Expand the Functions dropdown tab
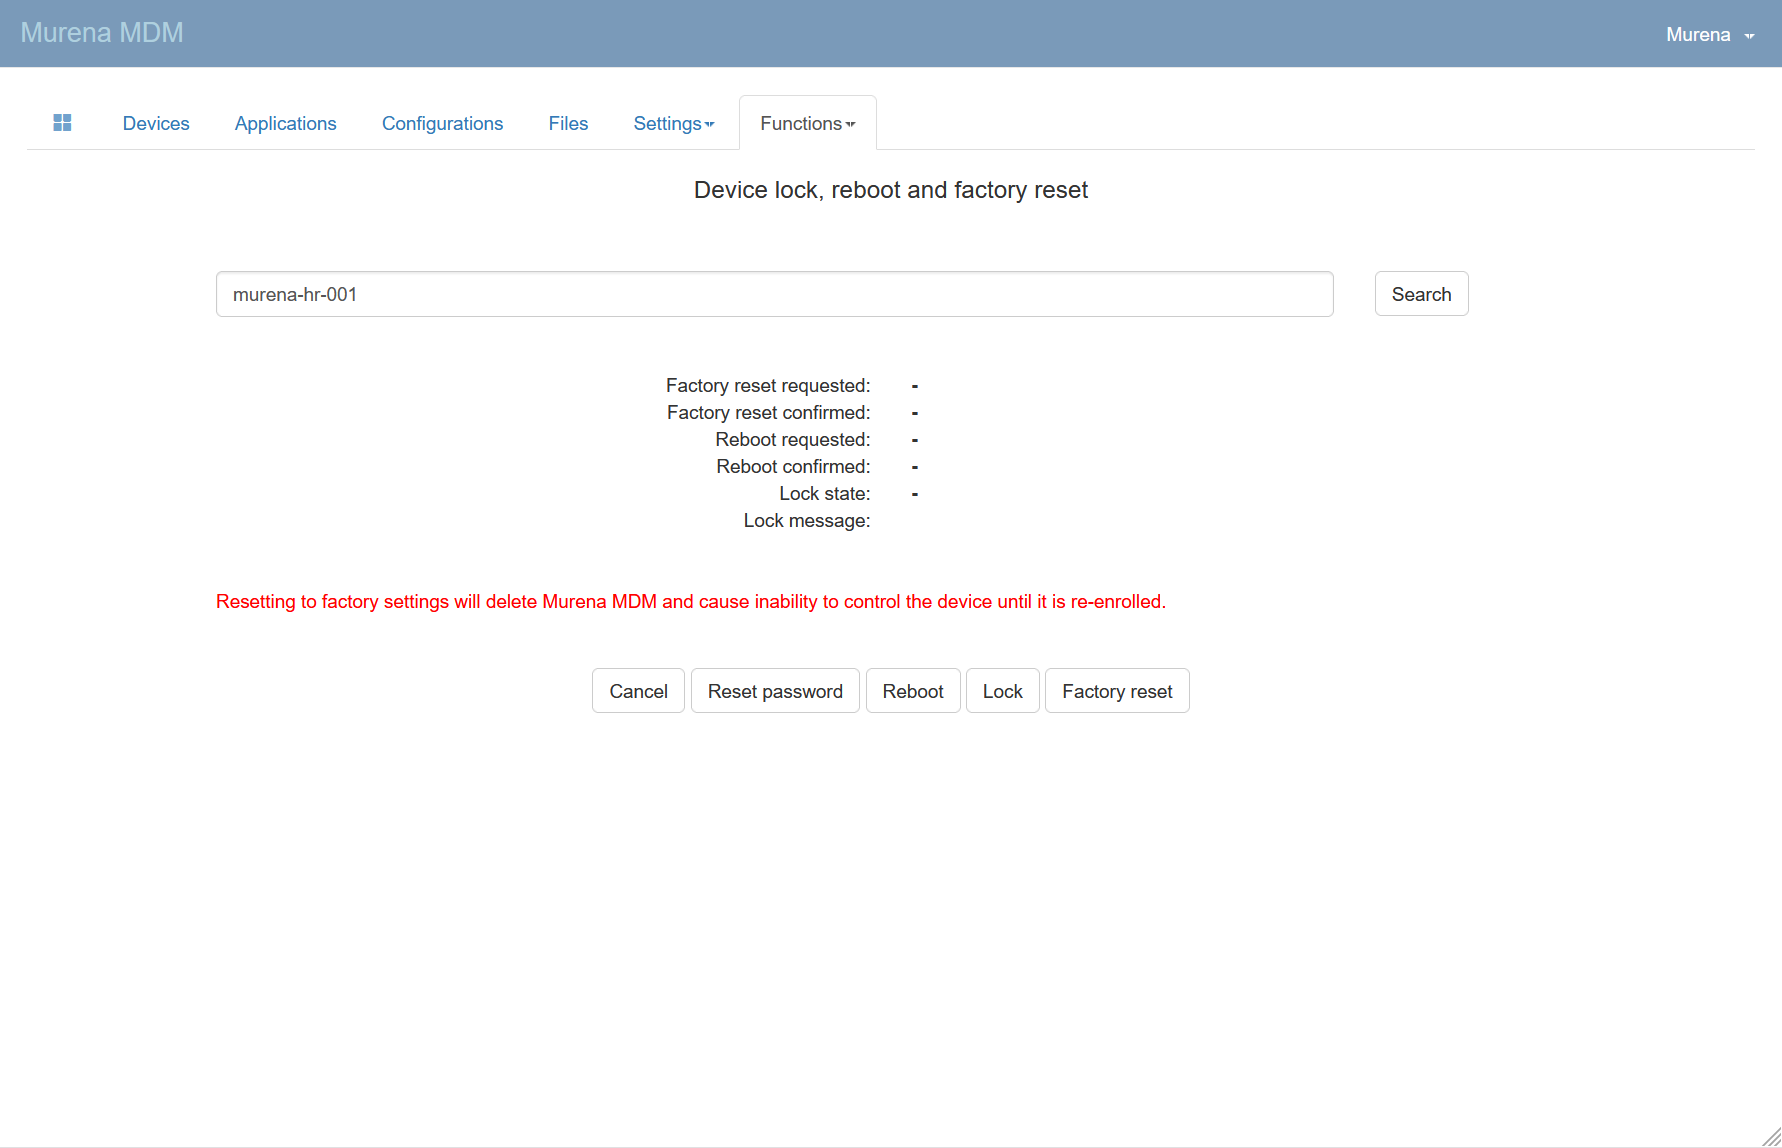Screen dimensions: 1782x1148 coord(807,123)
